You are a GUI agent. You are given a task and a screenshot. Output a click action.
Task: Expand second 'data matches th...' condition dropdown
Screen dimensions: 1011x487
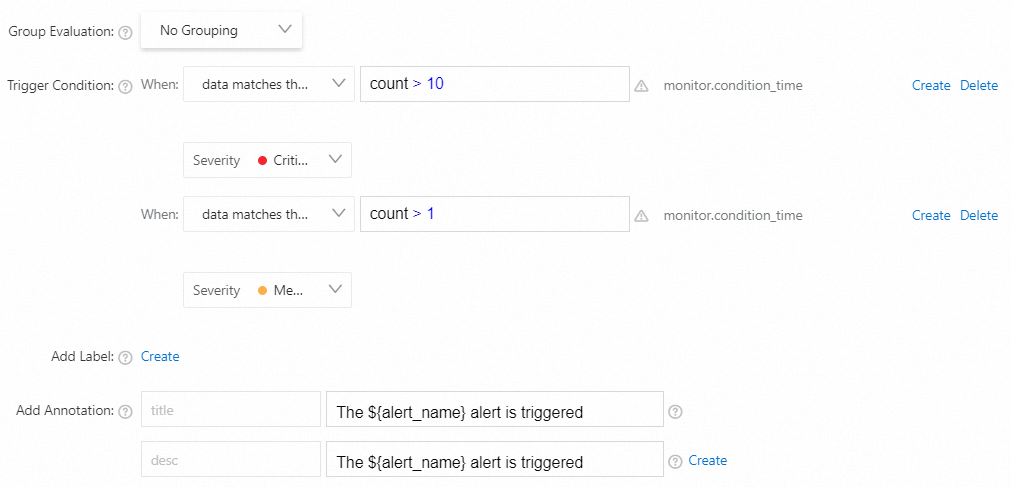268,215
